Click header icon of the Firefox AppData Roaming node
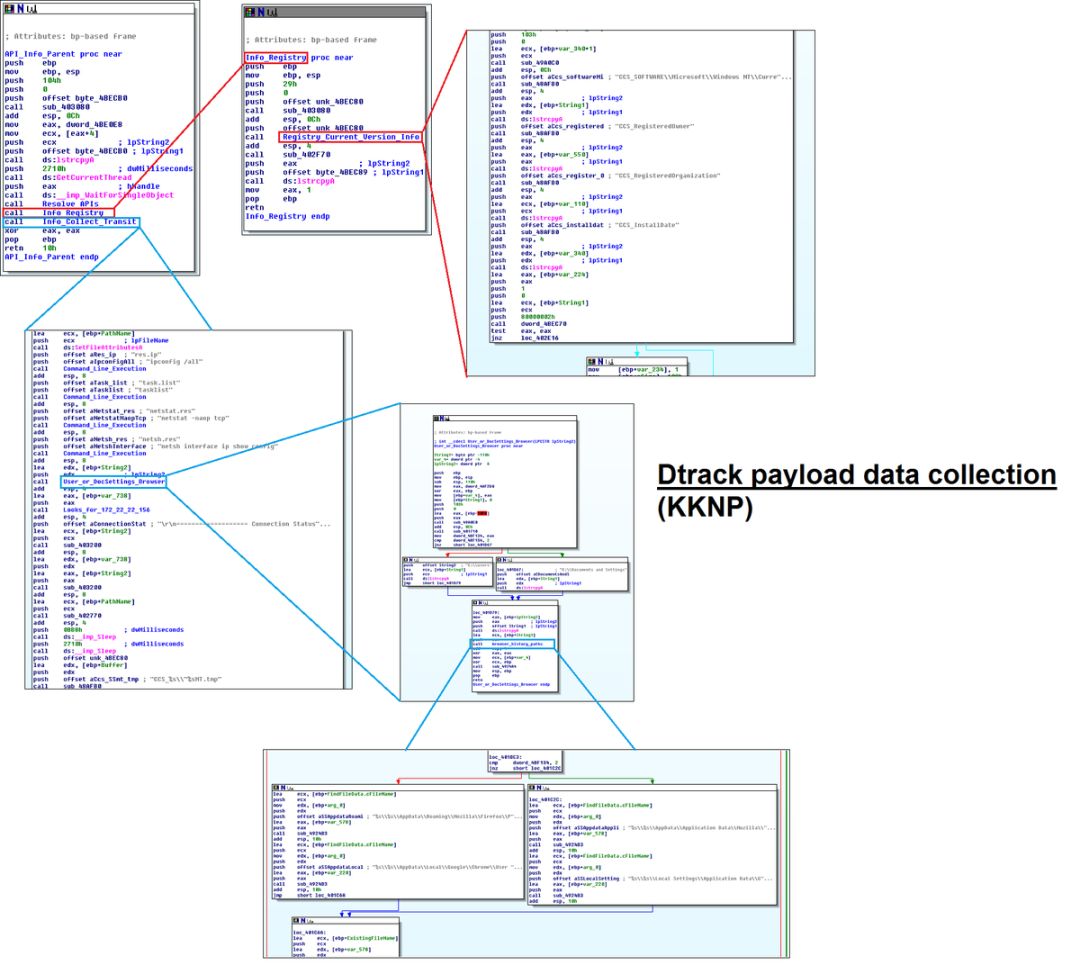Screen dimensions: 1080x974 pos(282,787)
